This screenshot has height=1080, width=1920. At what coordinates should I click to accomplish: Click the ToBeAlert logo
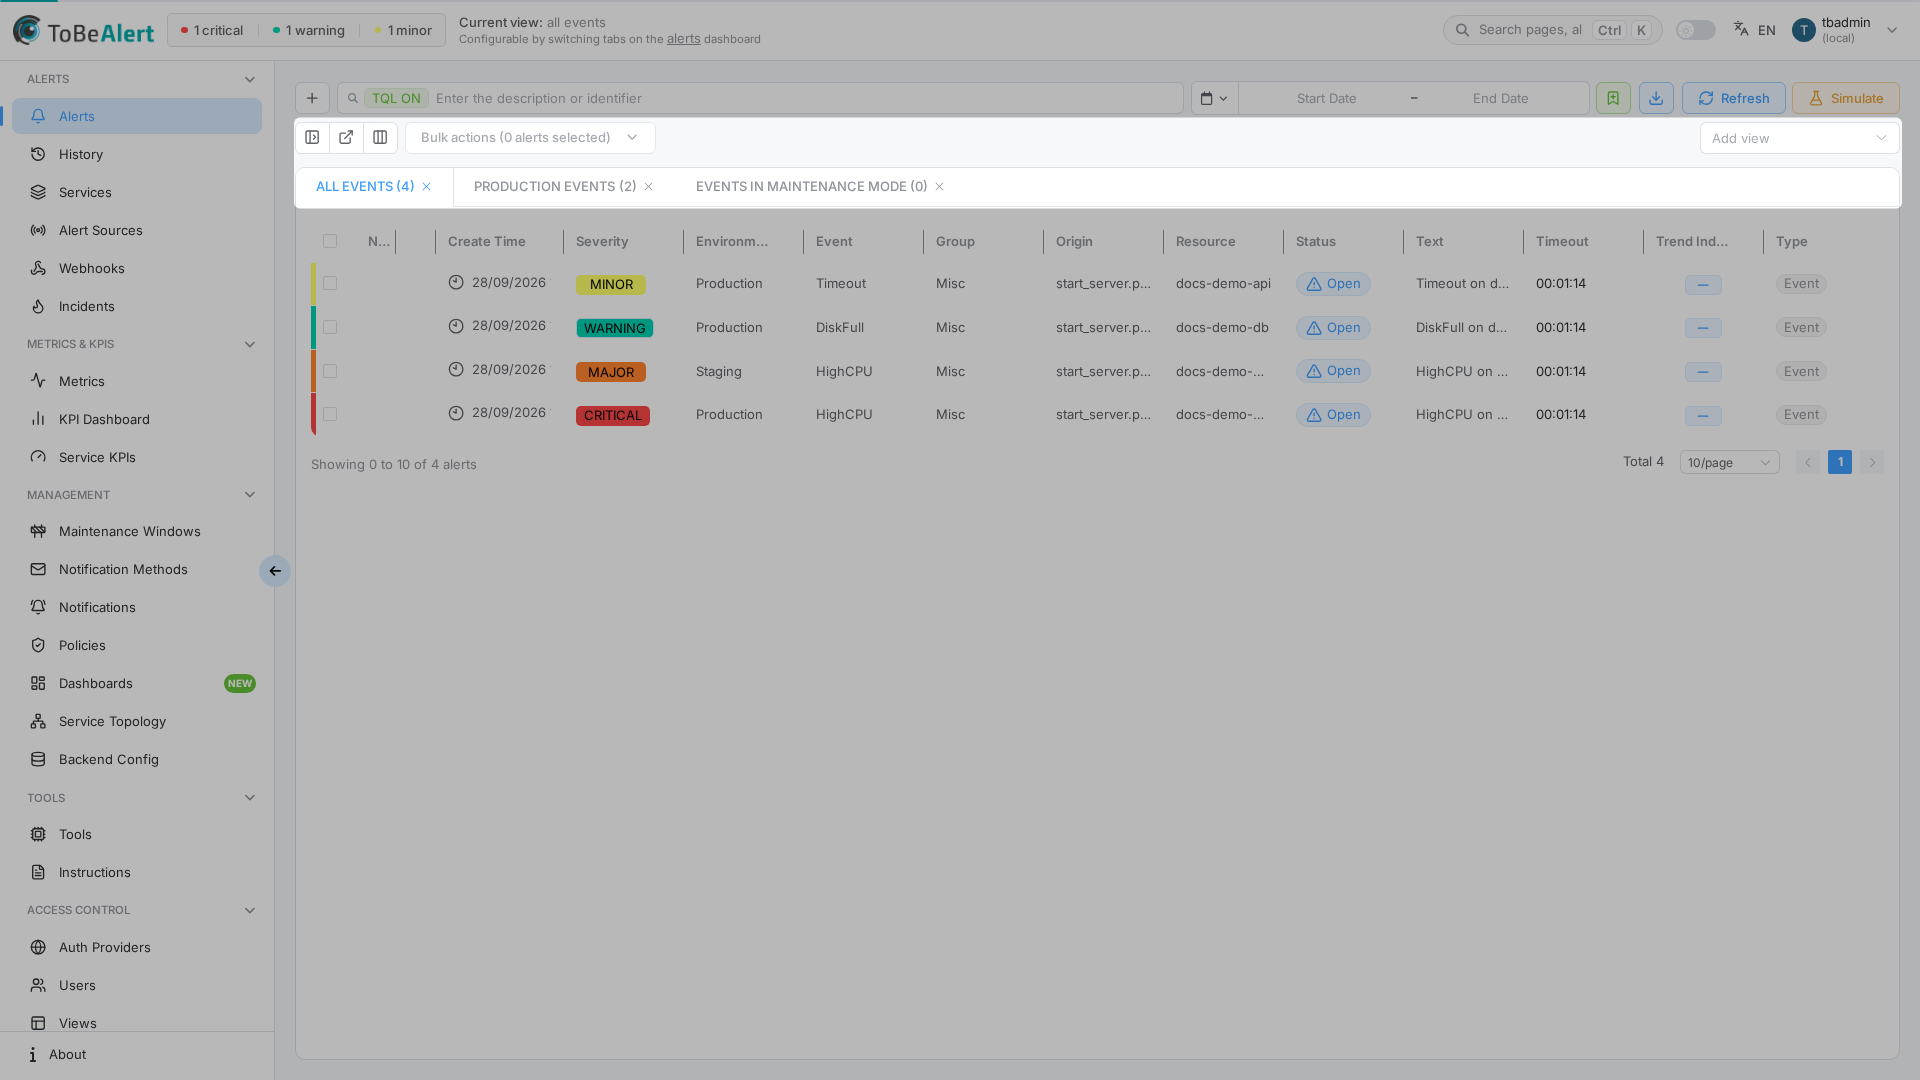[83, 31]
